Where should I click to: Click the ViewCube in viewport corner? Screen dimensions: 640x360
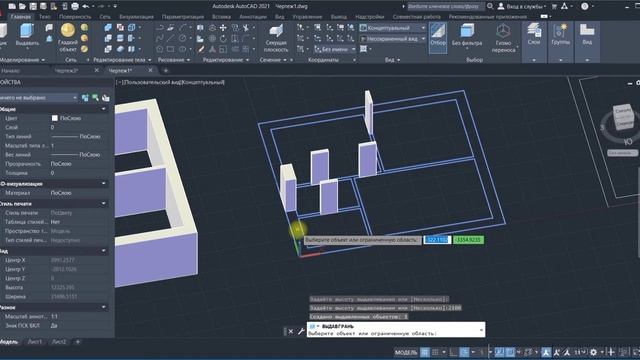(x=623, y=118)
